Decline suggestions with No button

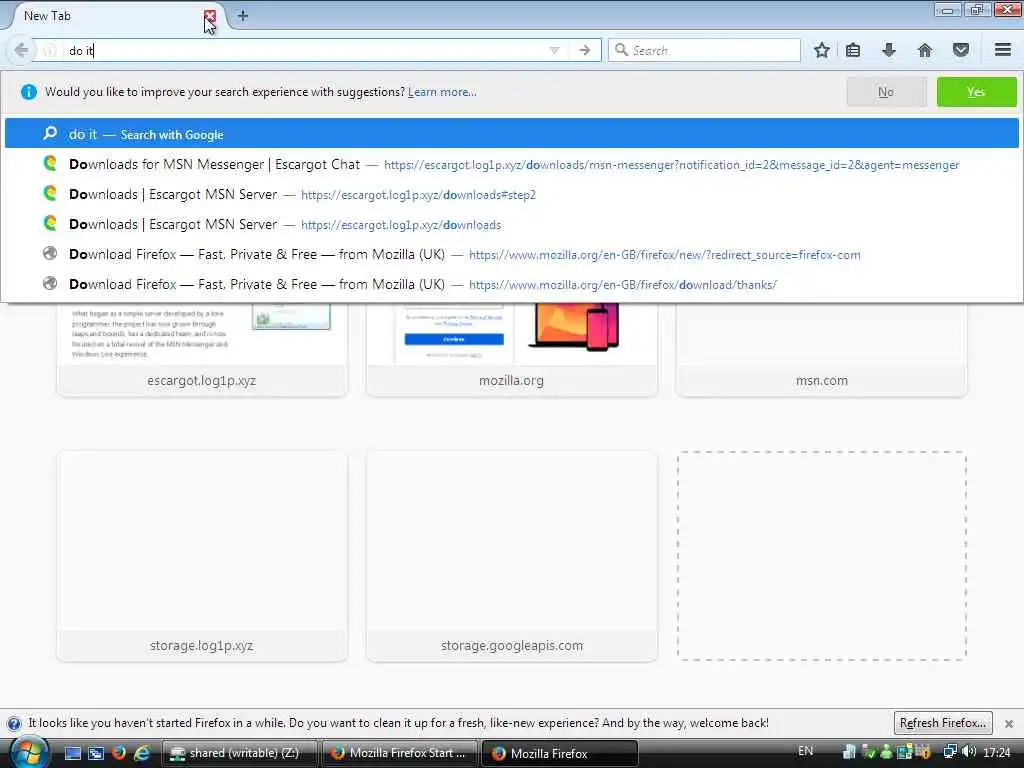click(x=886, y=92)
